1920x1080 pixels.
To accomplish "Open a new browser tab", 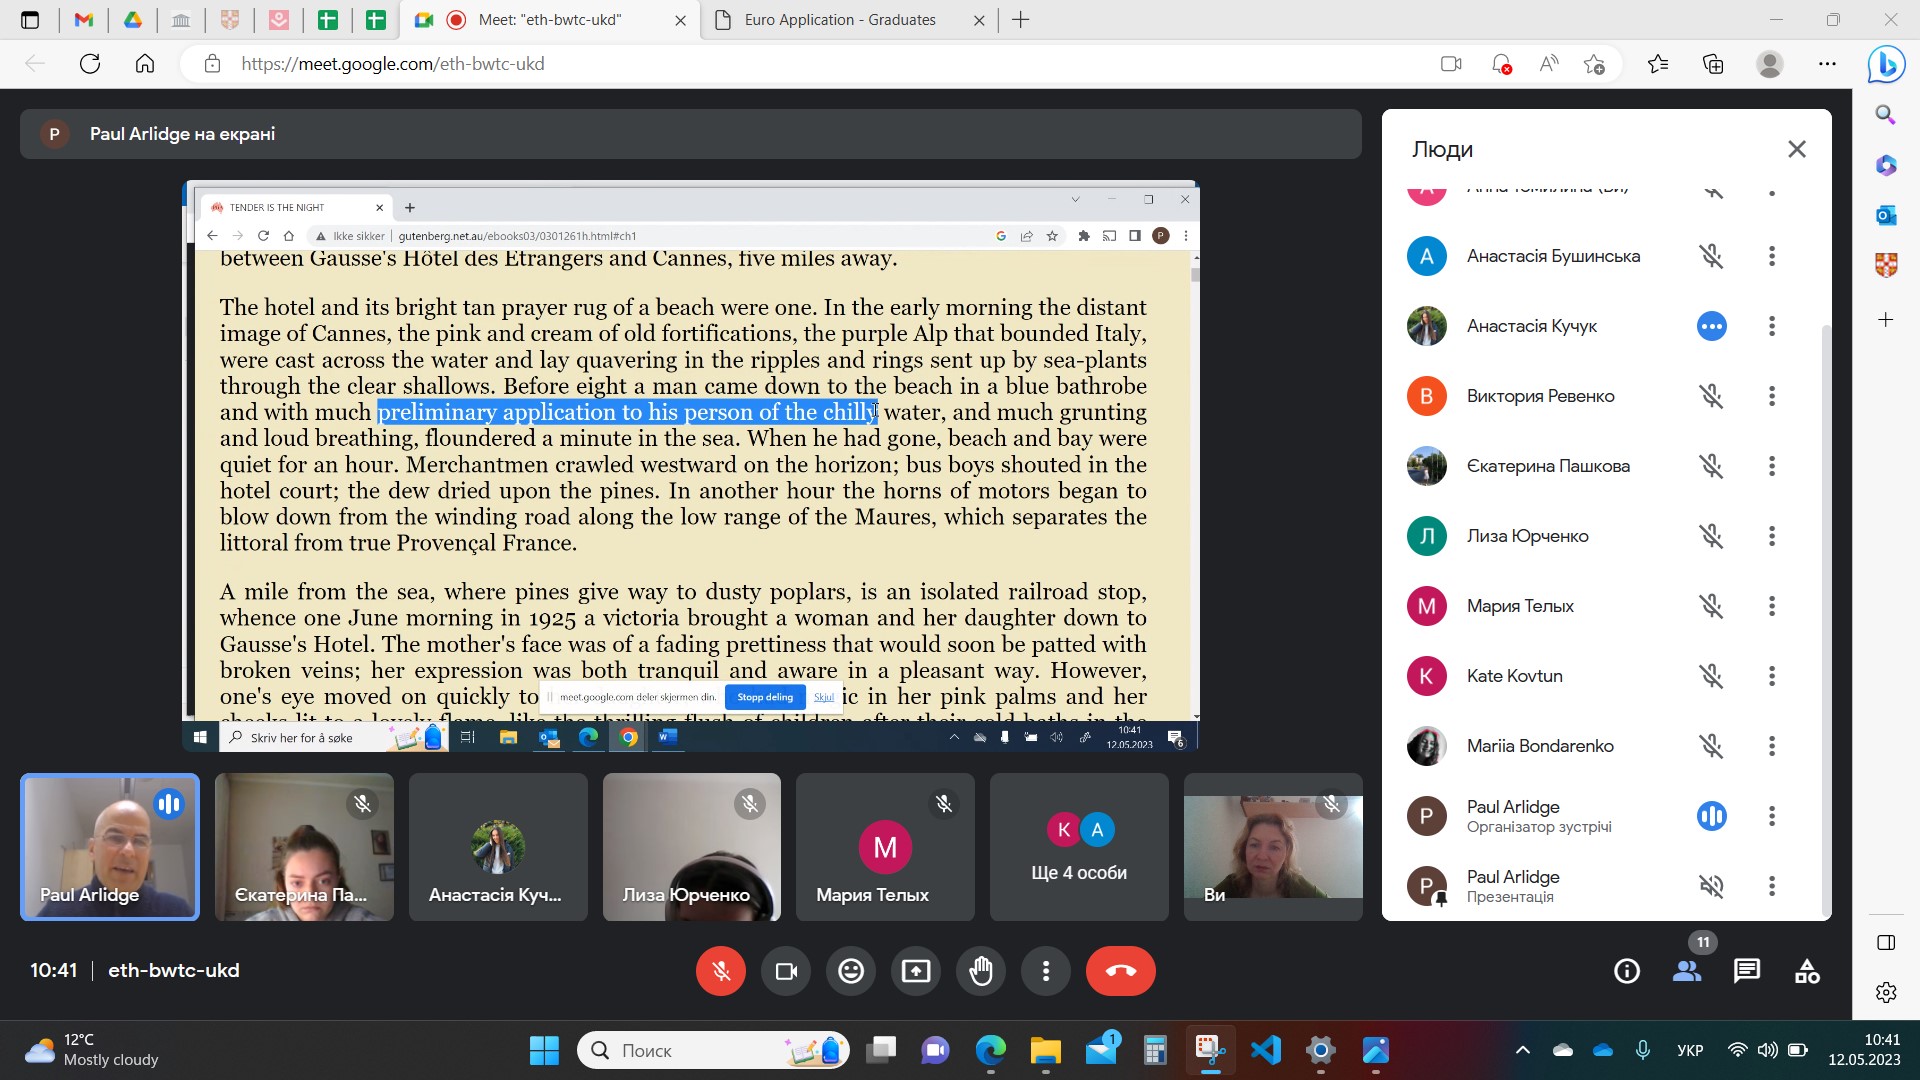I will tap(1020, 20).
